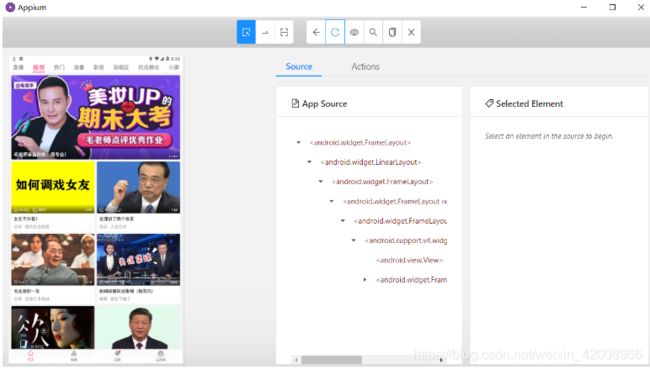Activate the Select Elements tool
This screenshot has height=370, width=650.
pyautogui.click(x=246, y=32)
